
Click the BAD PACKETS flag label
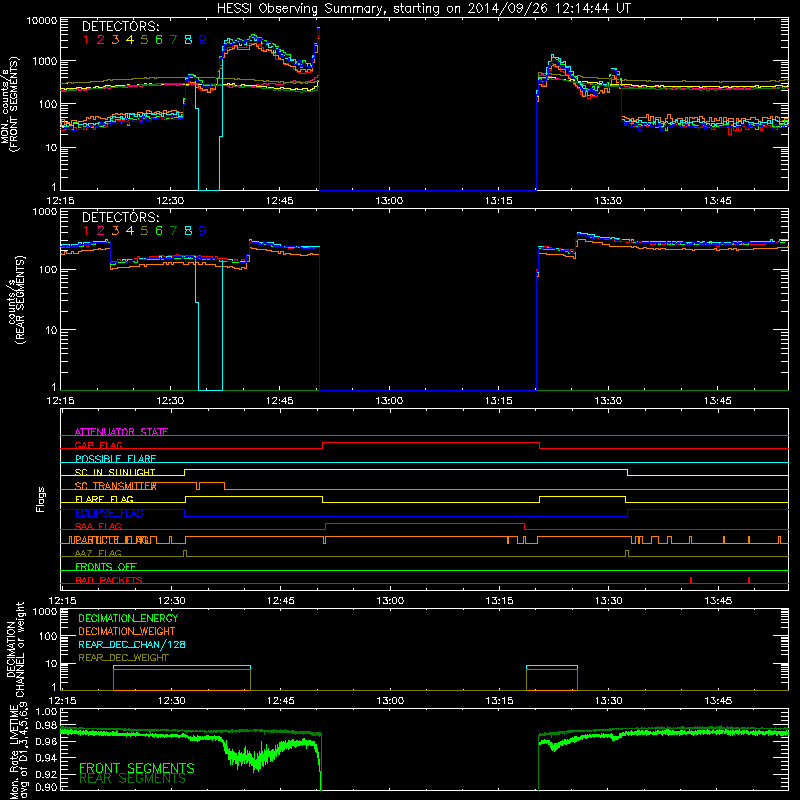[x=109, y=580]
